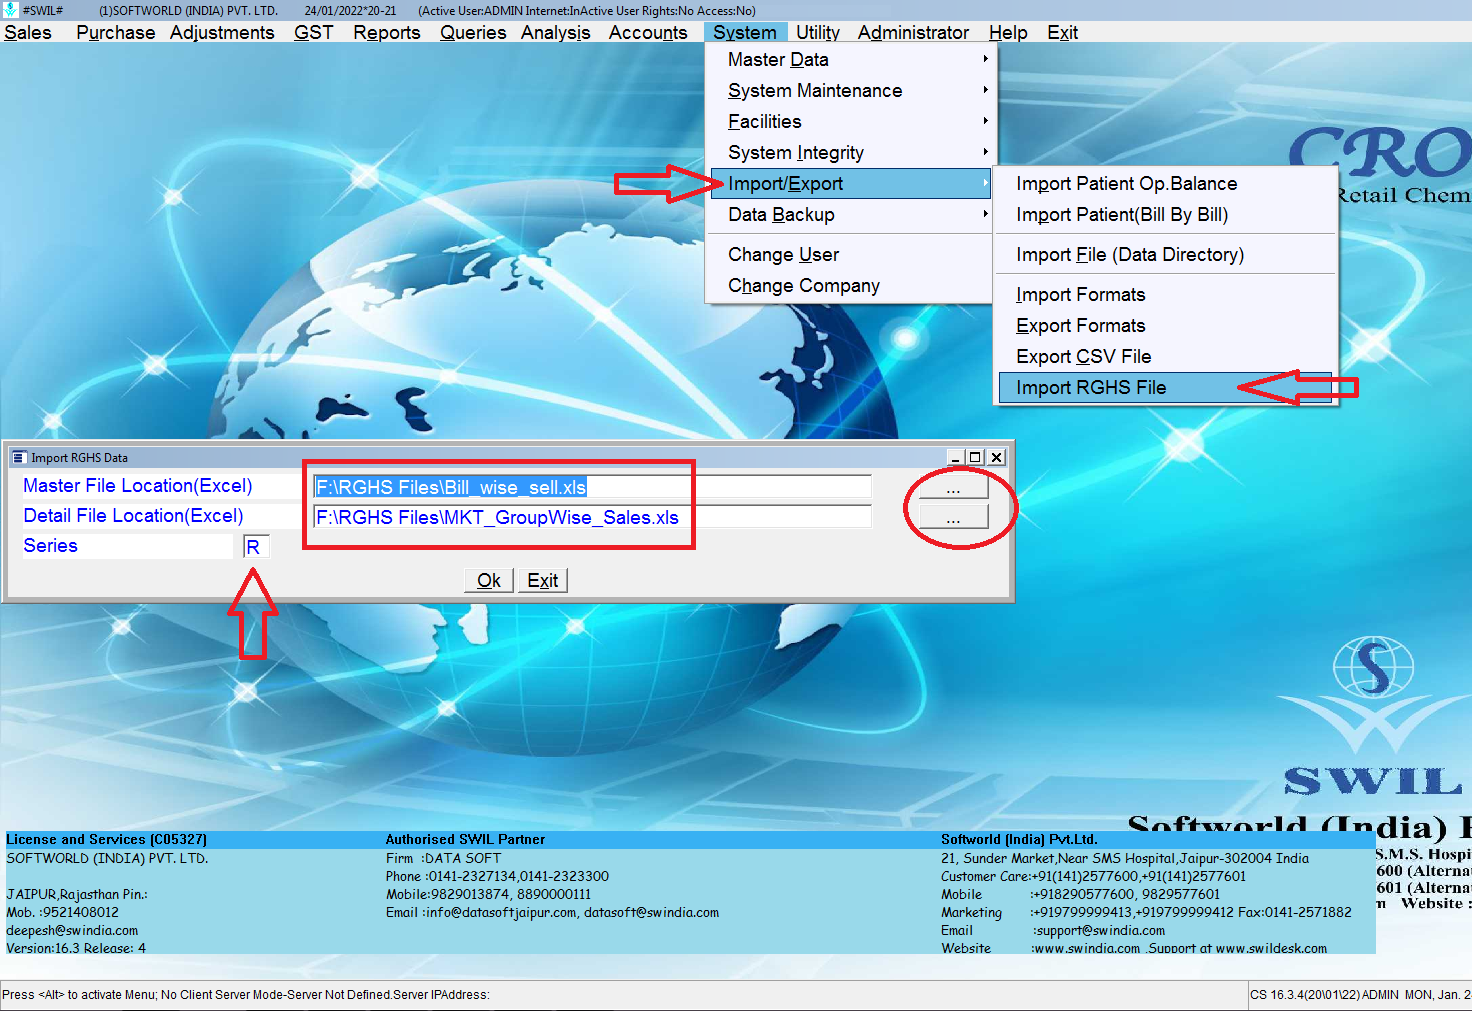1472x1011 pixels.
Task: Open the Reports menu
Action: [x=387, y=32]
